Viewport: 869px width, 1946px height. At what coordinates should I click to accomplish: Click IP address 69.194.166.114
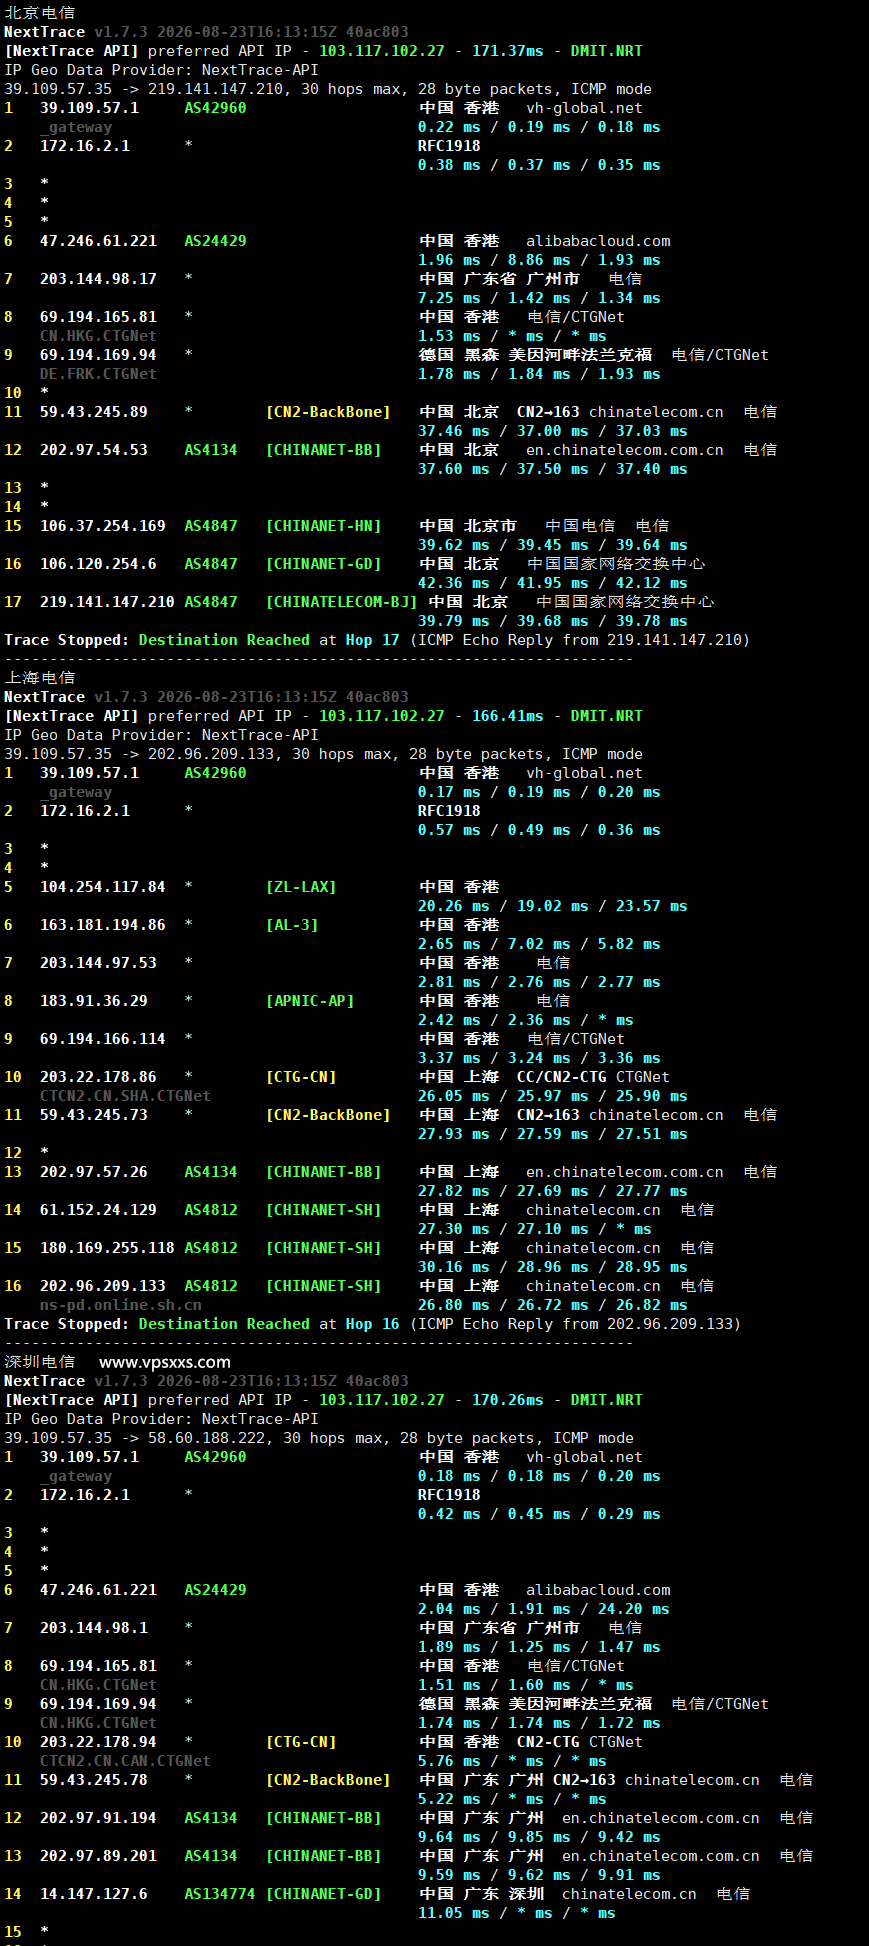[x=103, y=1039]
